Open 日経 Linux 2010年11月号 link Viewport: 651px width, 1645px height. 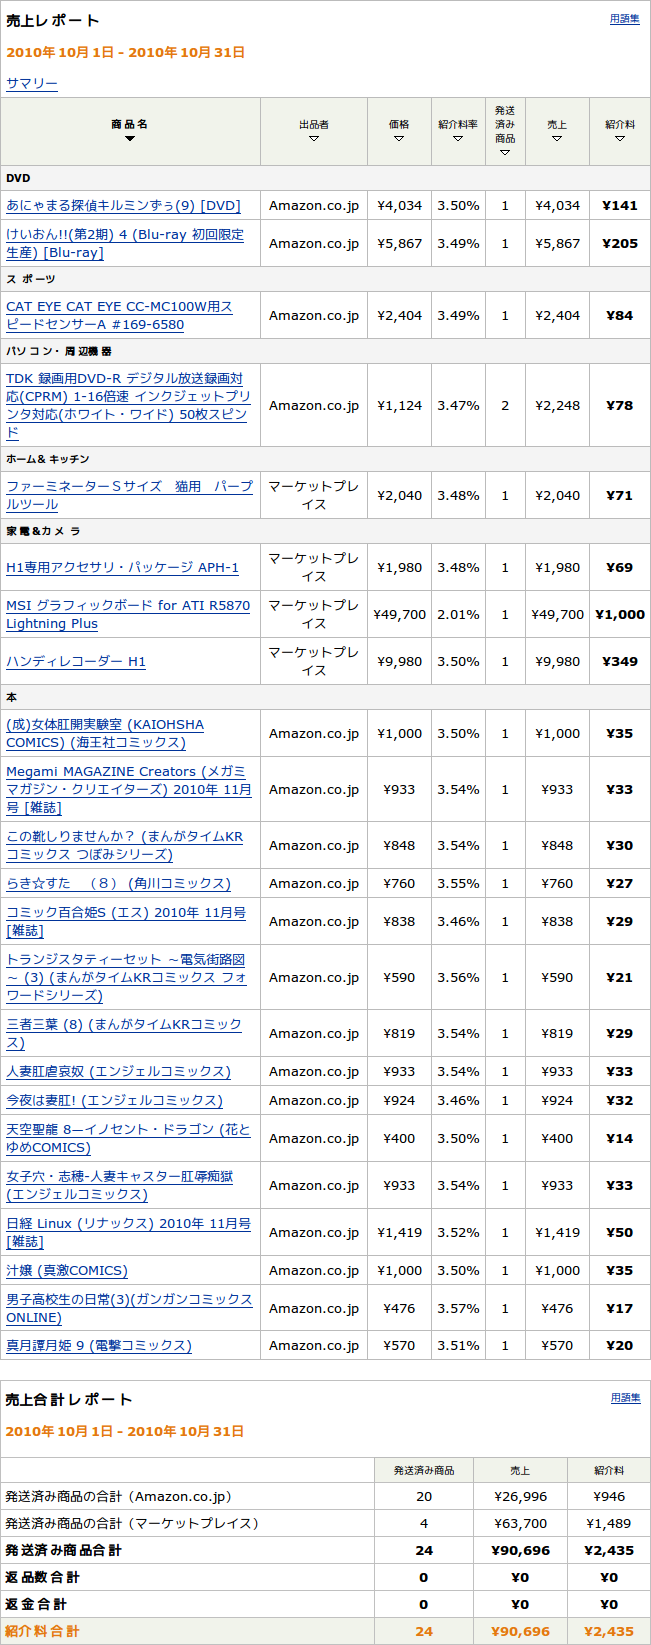(128, 1232)
